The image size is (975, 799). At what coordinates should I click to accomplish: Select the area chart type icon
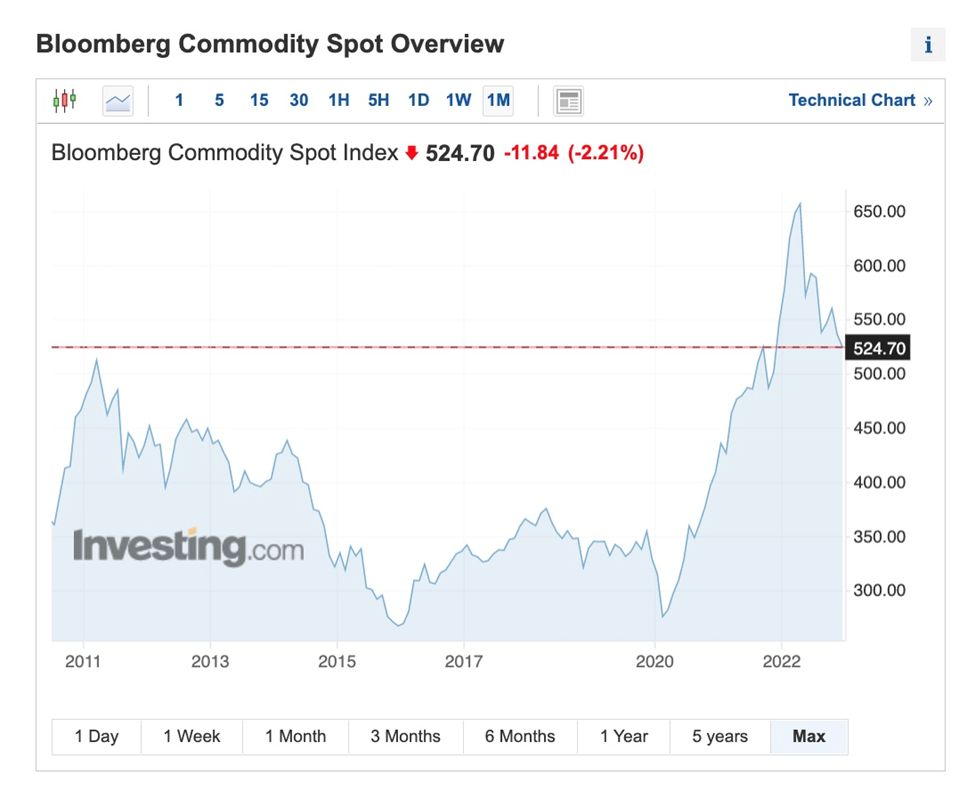pos(118,100)
